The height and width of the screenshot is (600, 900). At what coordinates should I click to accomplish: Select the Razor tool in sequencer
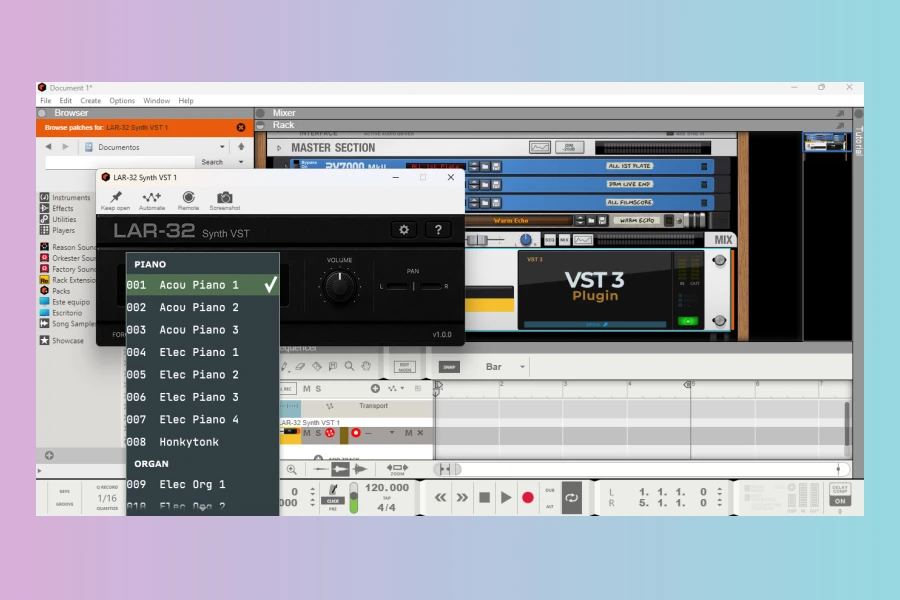[316, 366]
